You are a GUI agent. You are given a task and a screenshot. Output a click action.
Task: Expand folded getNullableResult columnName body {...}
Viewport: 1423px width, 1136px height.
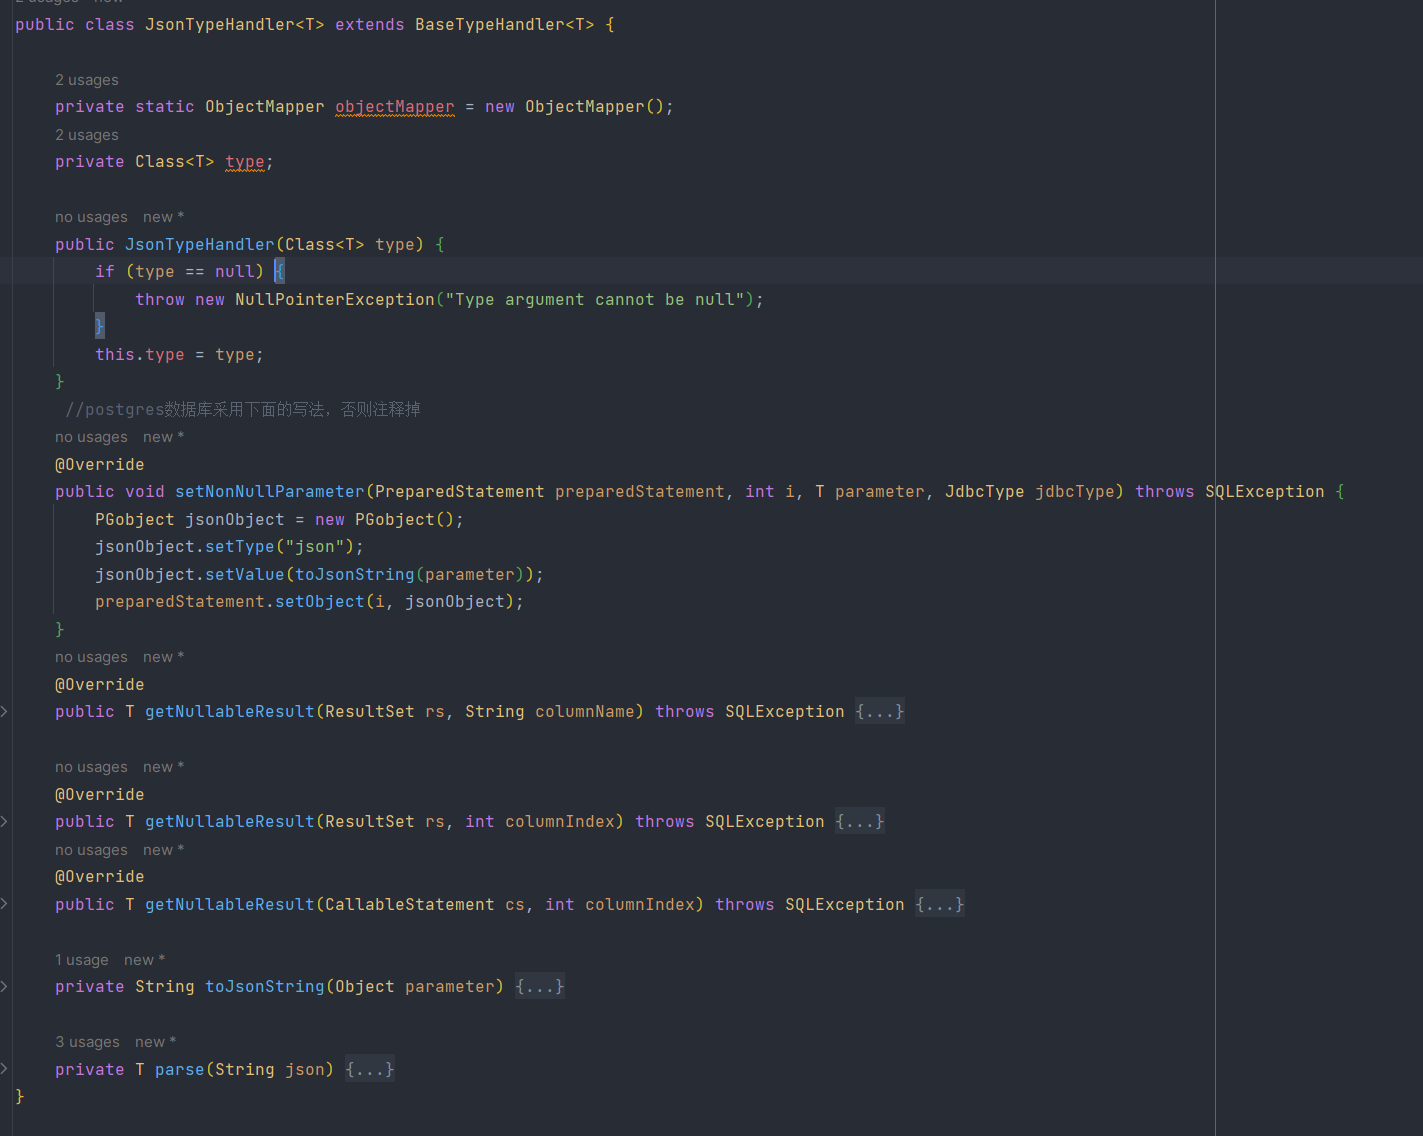pos(879,711)
